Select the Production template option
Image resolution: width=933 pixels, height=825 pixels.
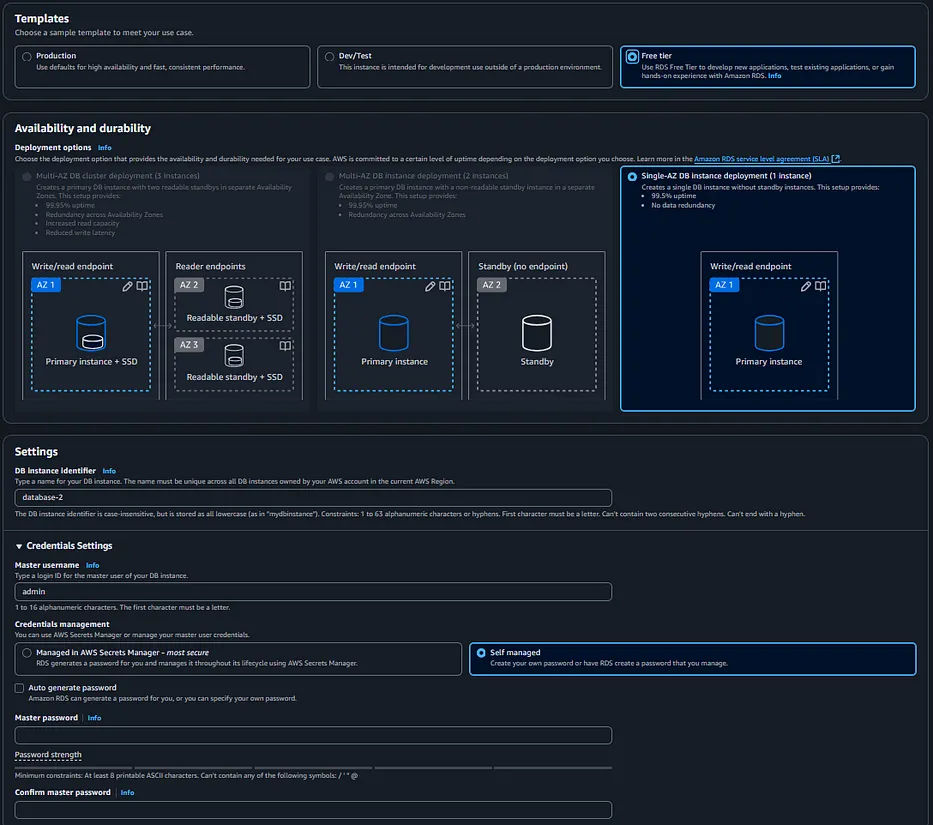pos(28,56)
